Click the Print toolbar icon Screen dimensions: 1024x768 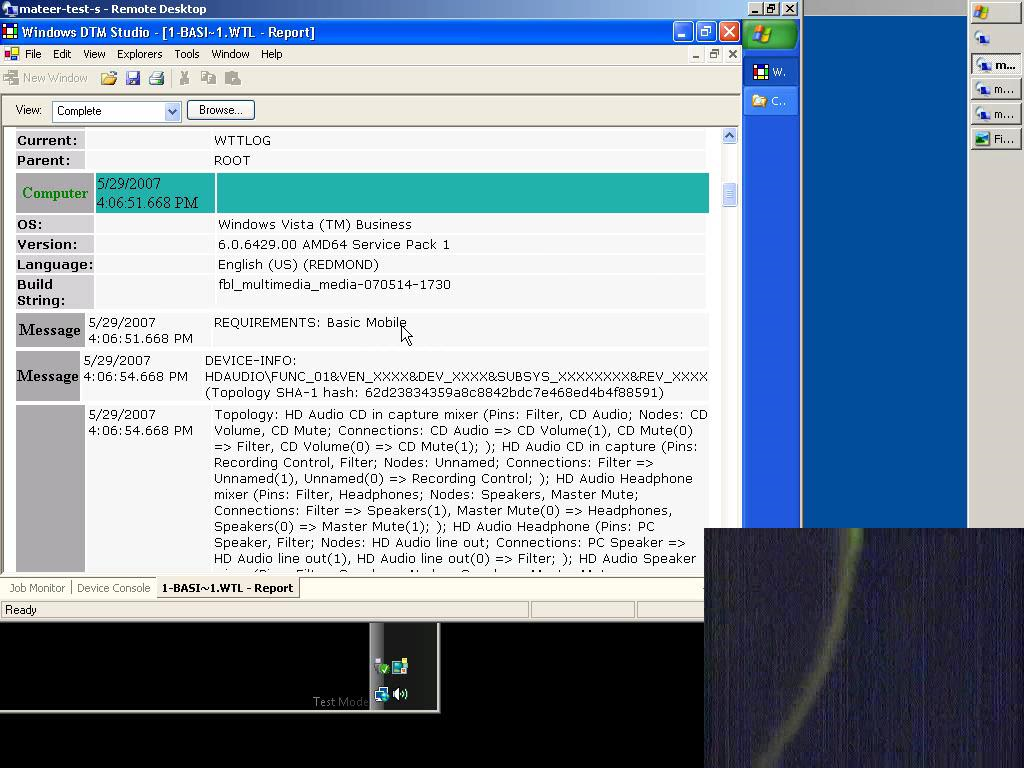pyautogui.click(x=156, y=78)
